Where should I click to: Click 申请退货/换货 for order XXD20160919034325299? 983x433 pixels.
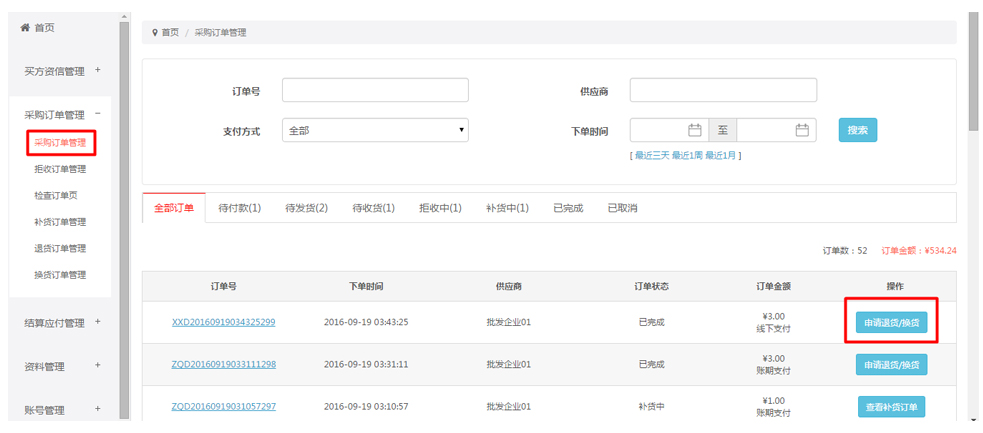891,322
